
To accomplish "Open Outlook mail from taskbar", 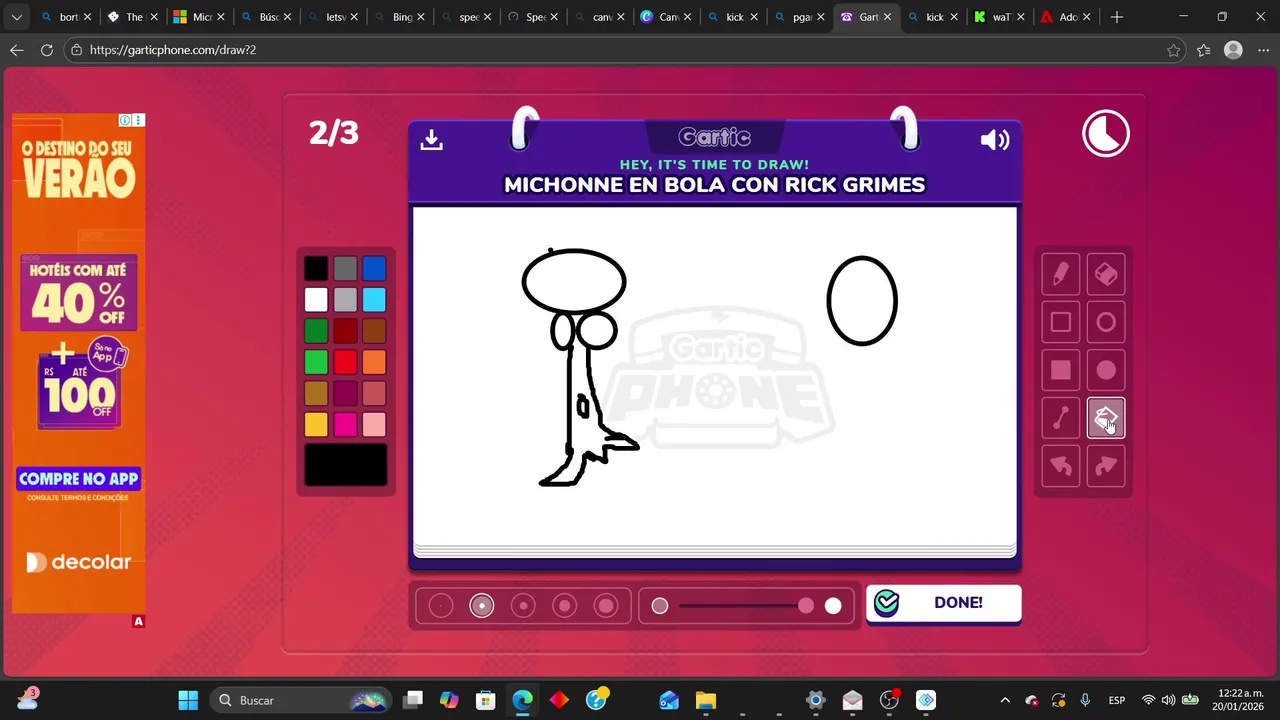I will 669,700.
